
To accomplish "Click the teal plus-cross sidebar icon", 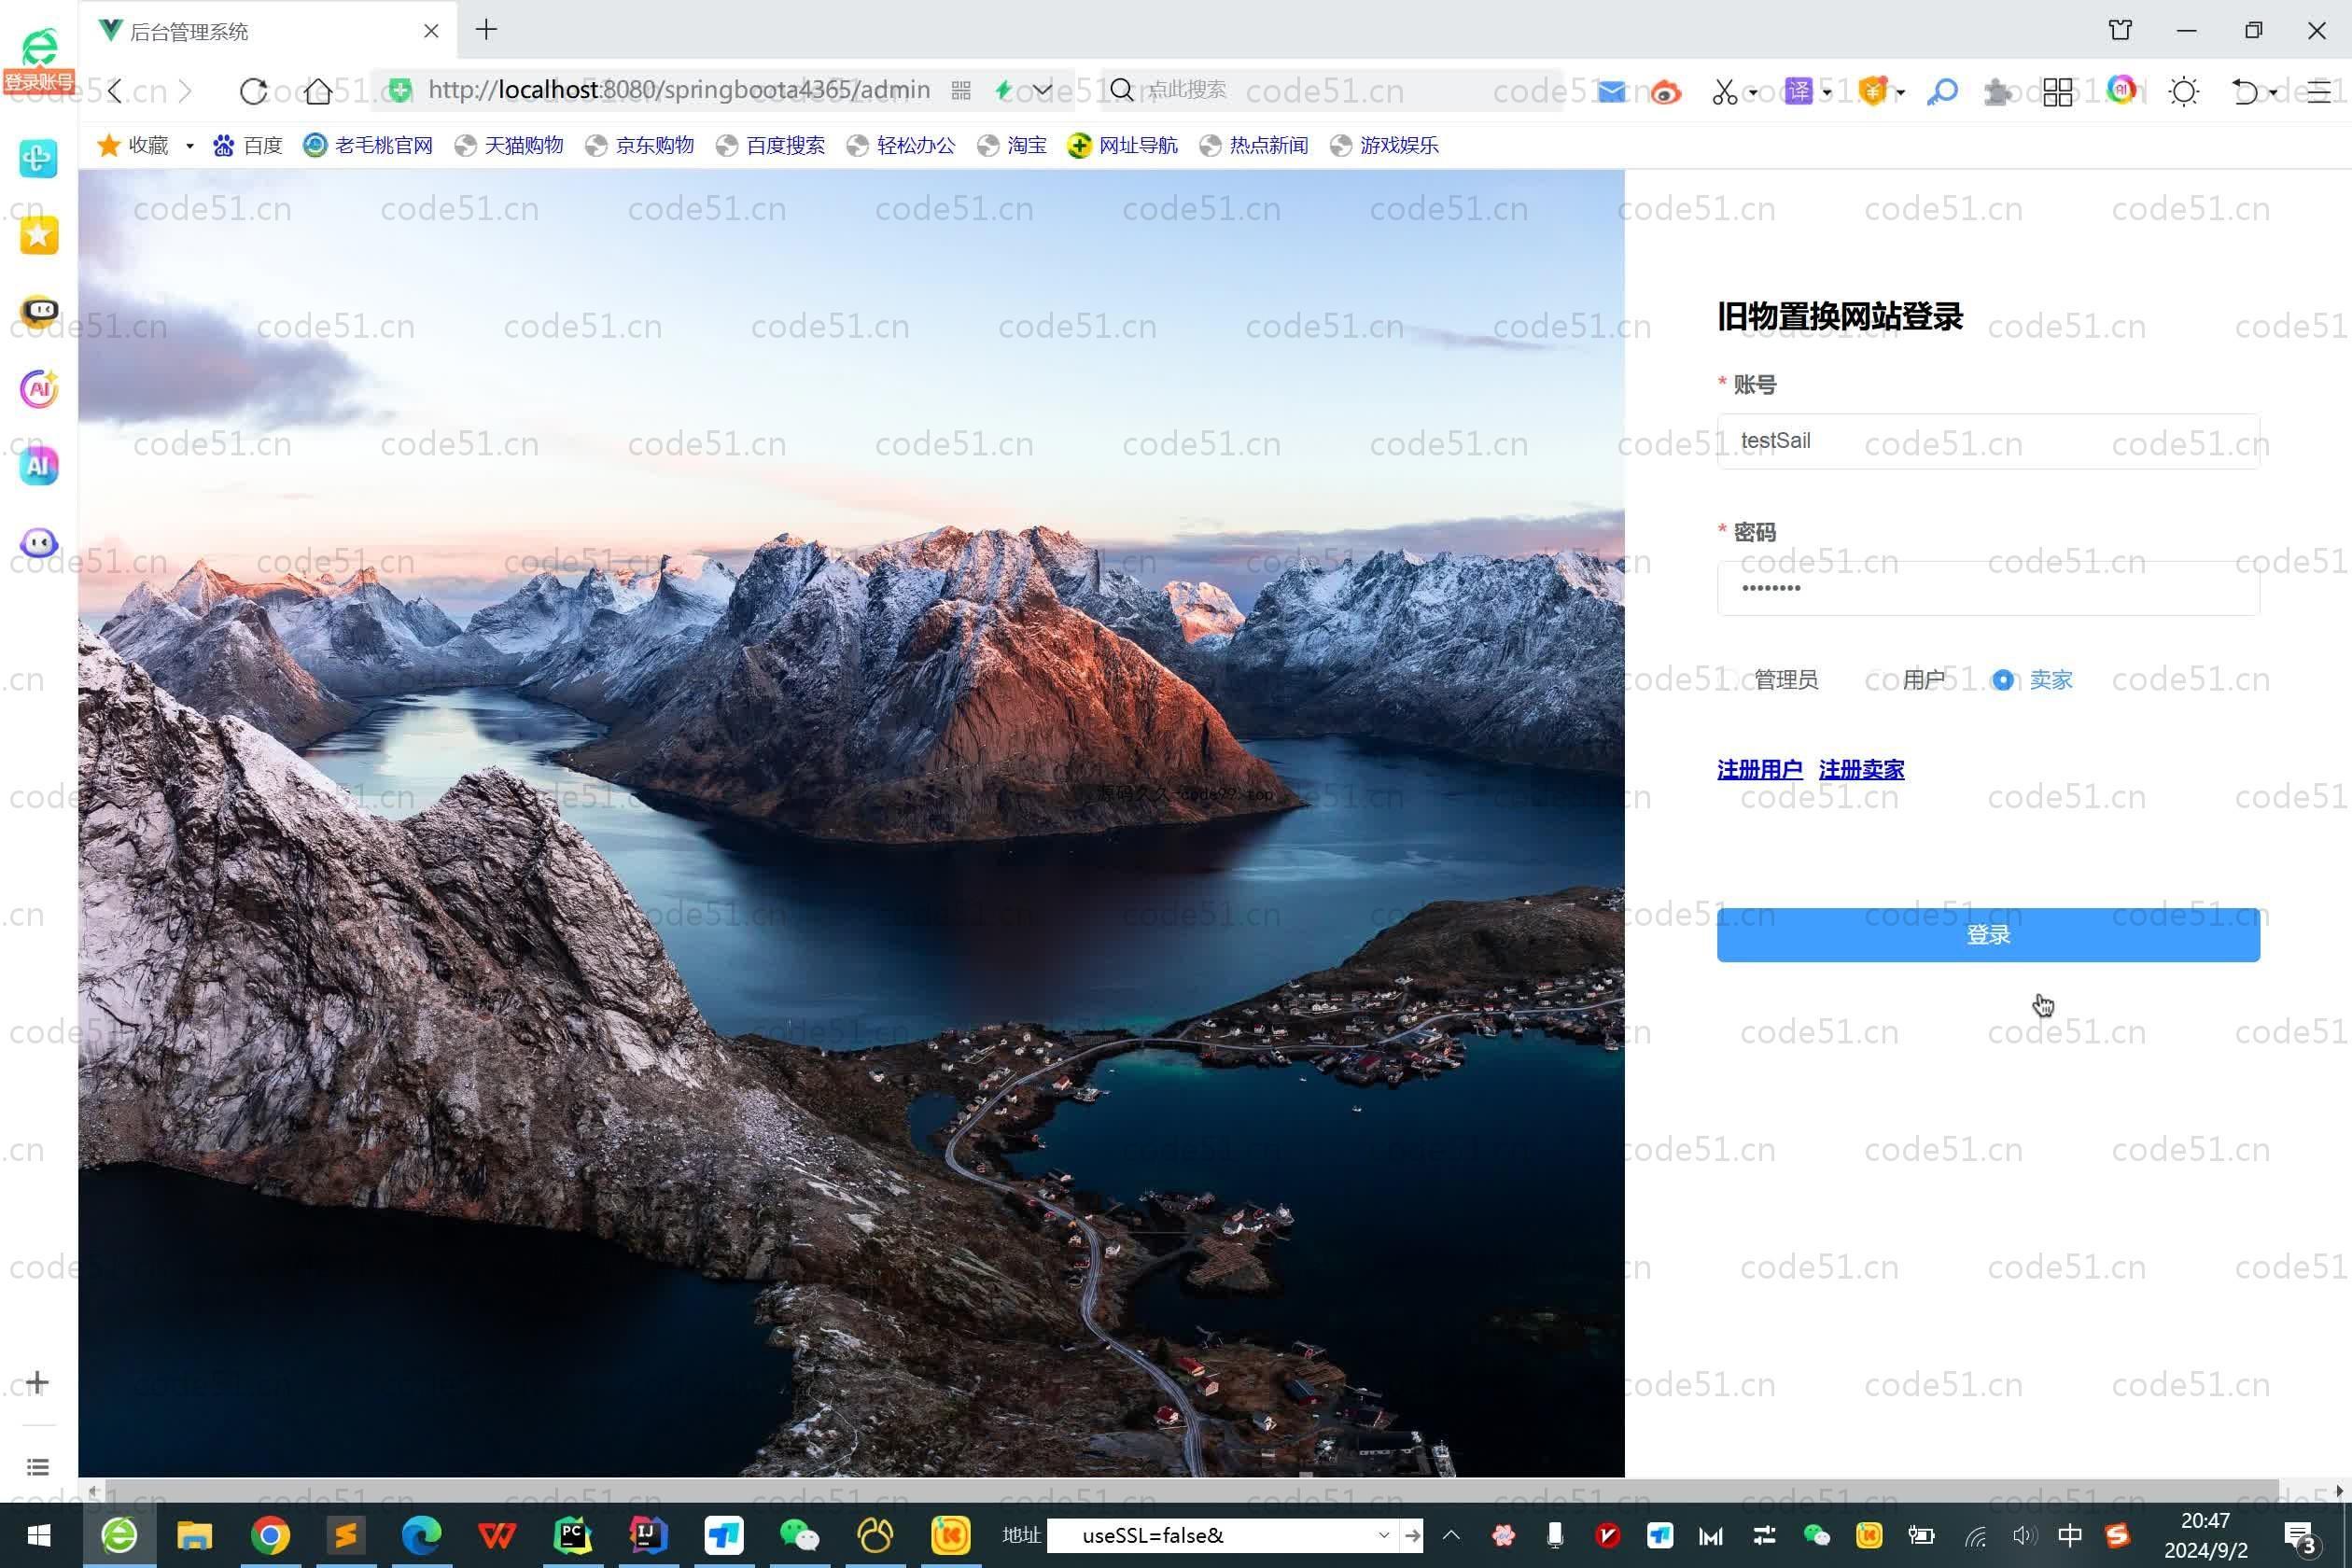I will coord(38,158).
